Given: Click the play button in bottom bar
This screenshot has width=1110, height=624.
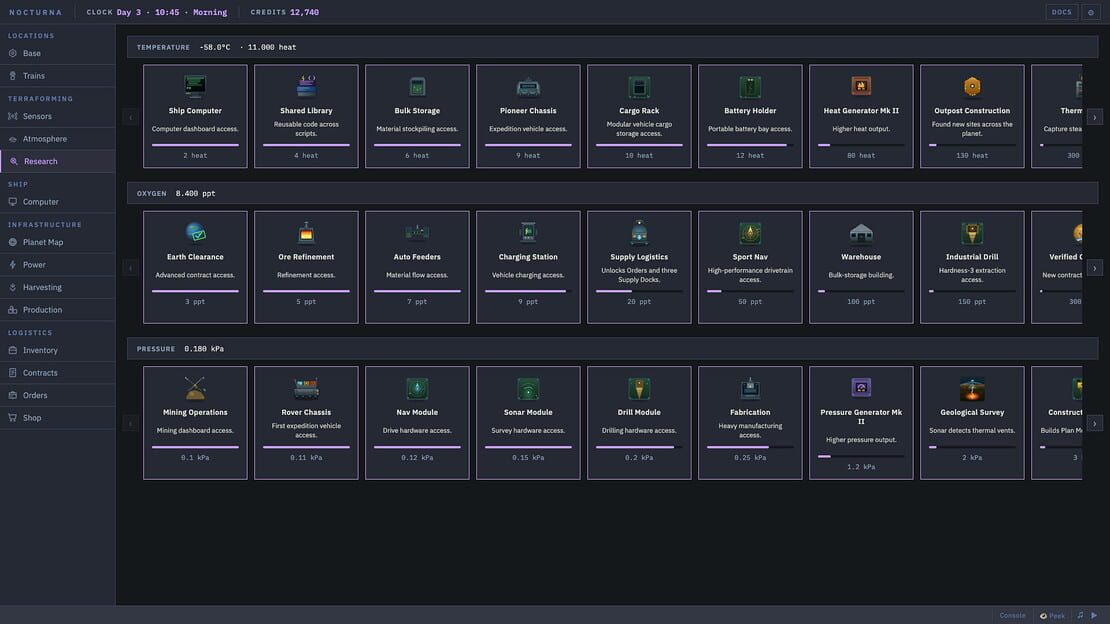Looking at the screenshot, I should (1094, 616).
